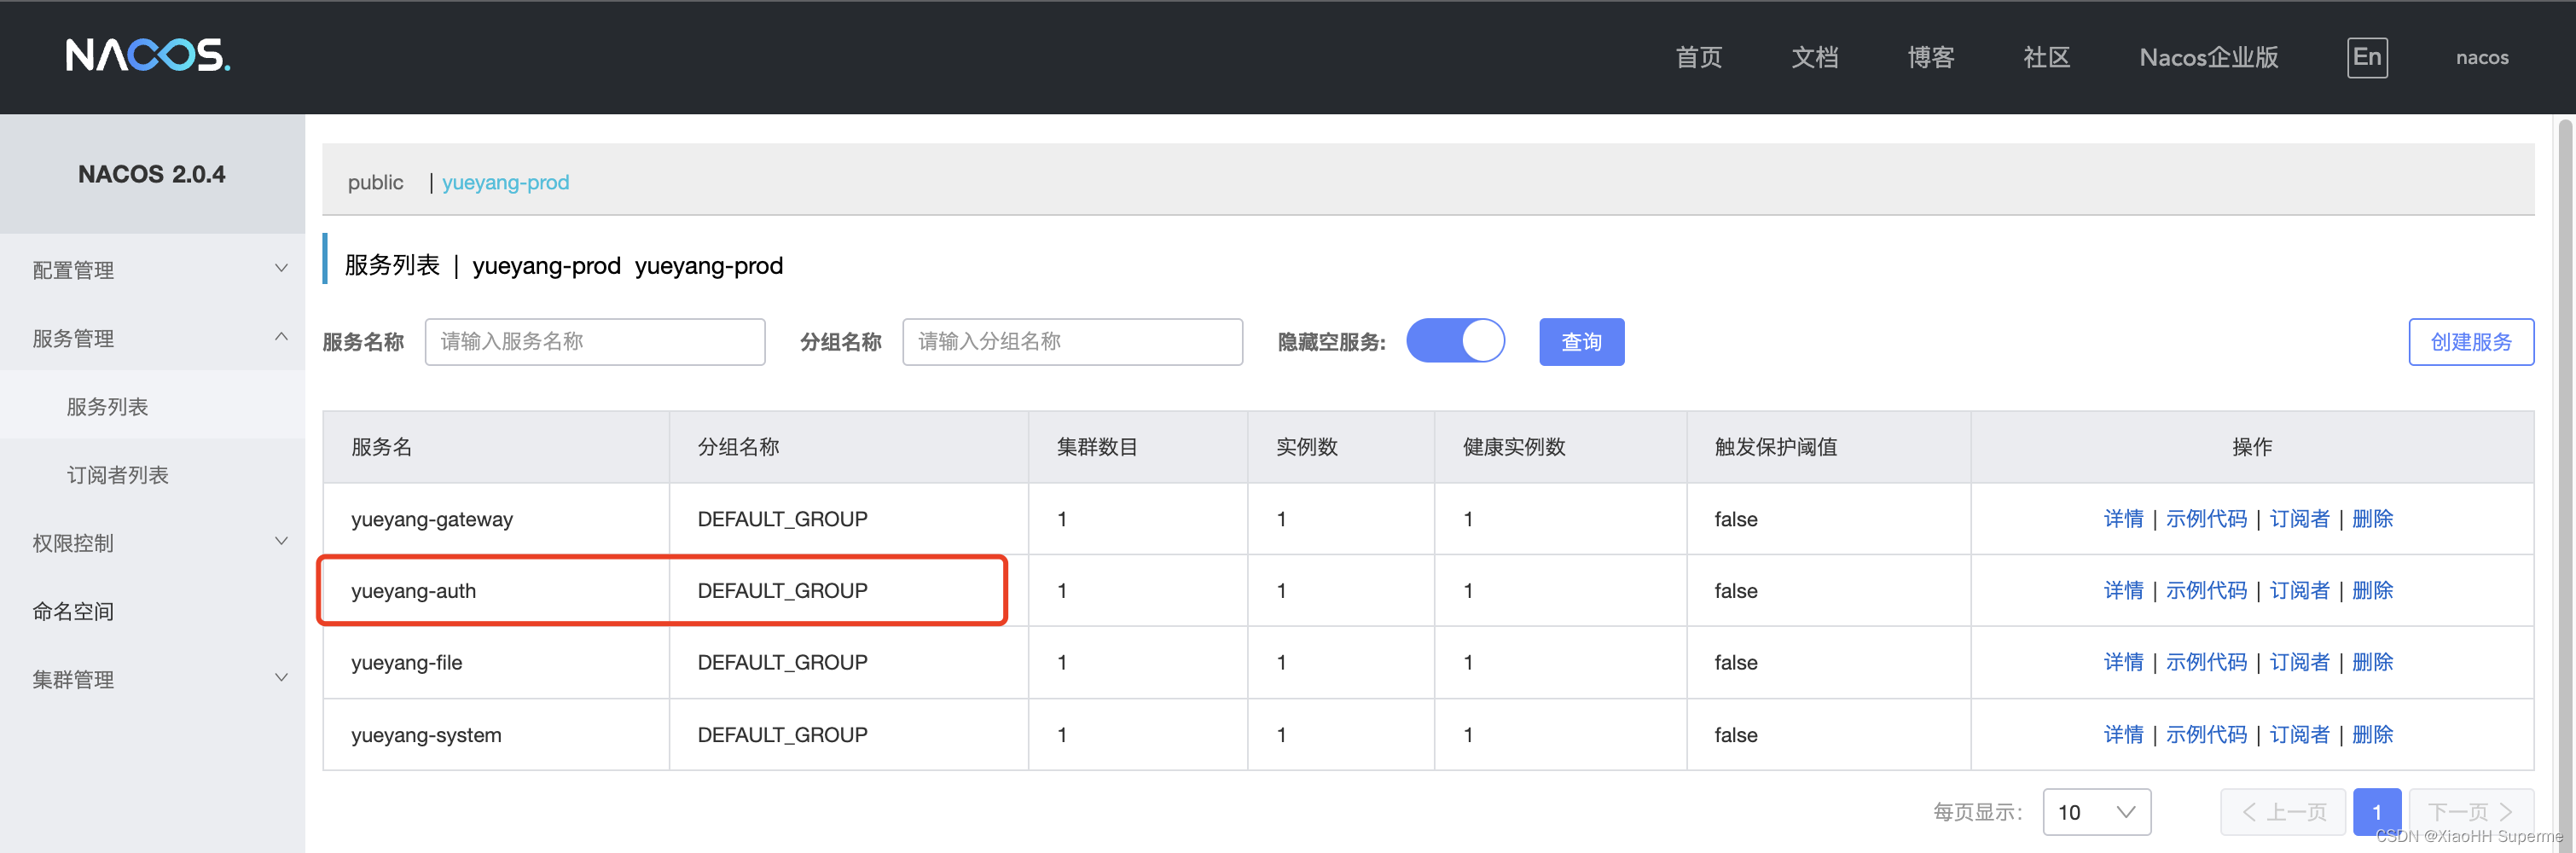
Task: Expand the 集群管理 sidebar section
Action: [152, 679]
